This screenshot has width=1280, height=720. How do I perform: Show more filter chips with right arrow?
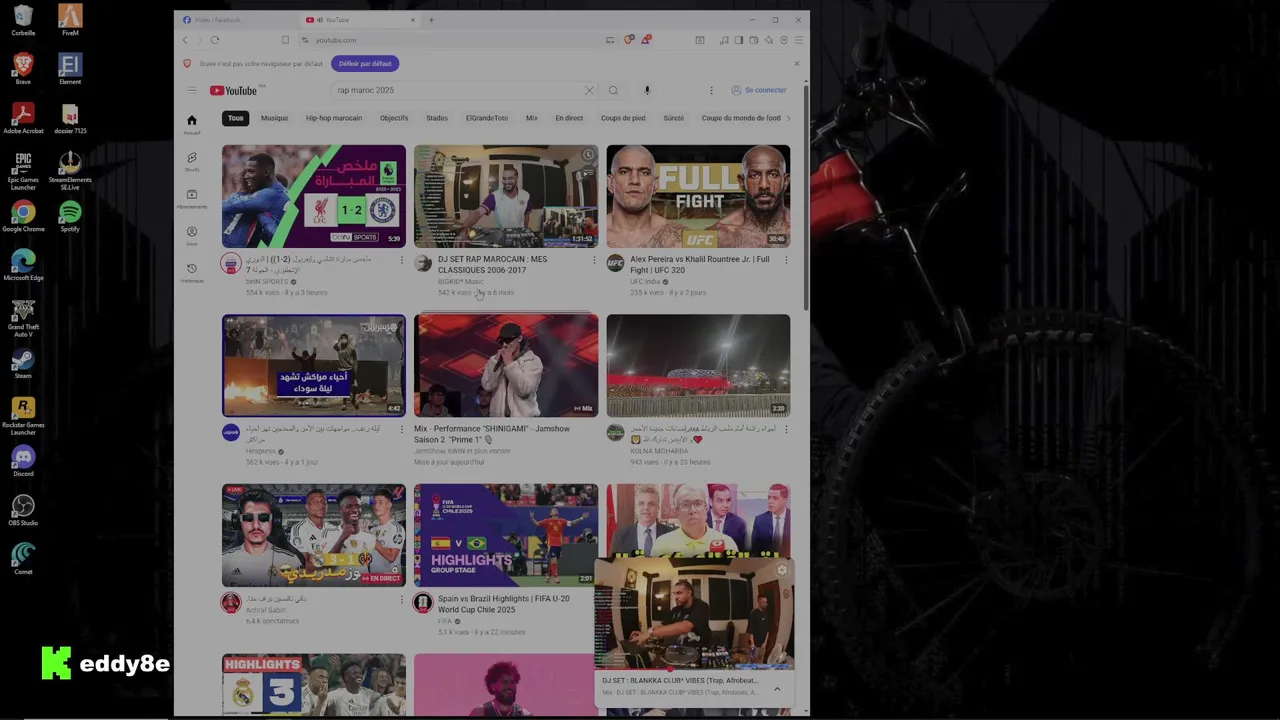(788, 118)
